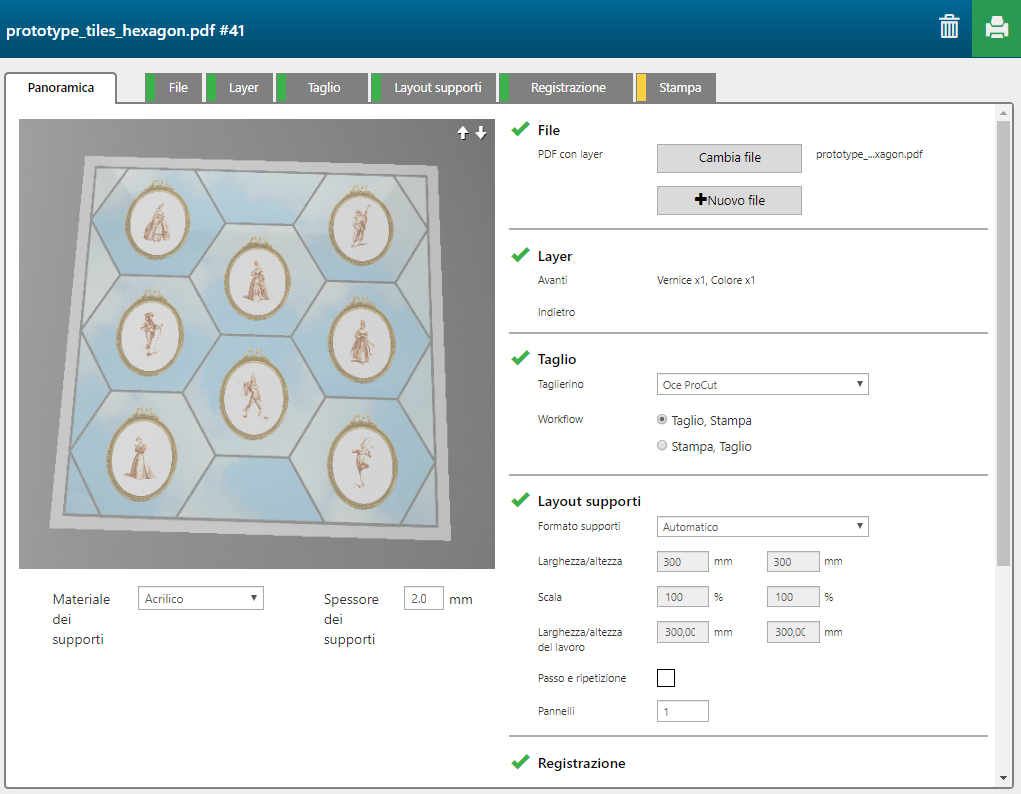Open the Stampa tab
Viewport: 1021px width, 794px height.
[x=676, y=87]
